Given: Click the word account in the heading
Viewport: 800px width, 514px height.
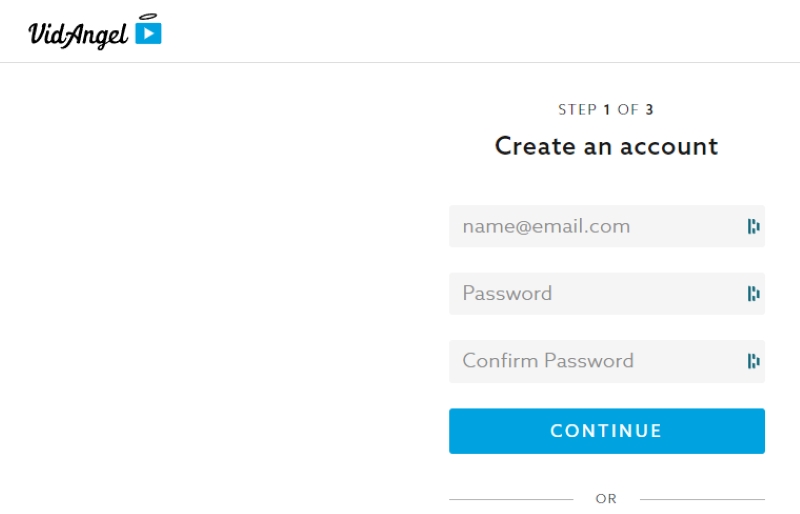Looking at the screenshot, I should [x=669, y=147].
